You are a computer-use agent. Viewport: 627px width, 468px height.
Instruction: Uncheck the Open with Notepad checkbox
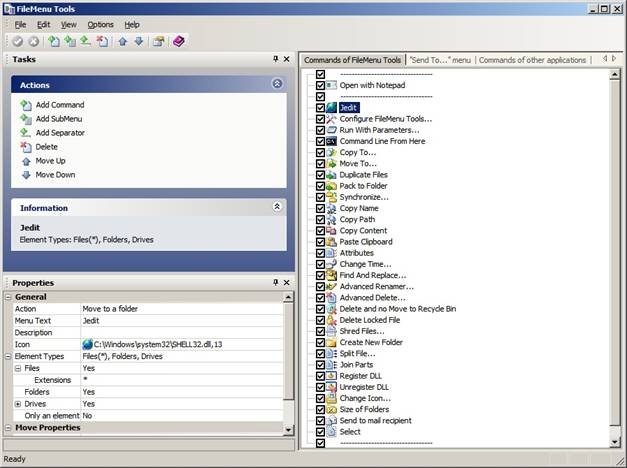click(320, 85)
